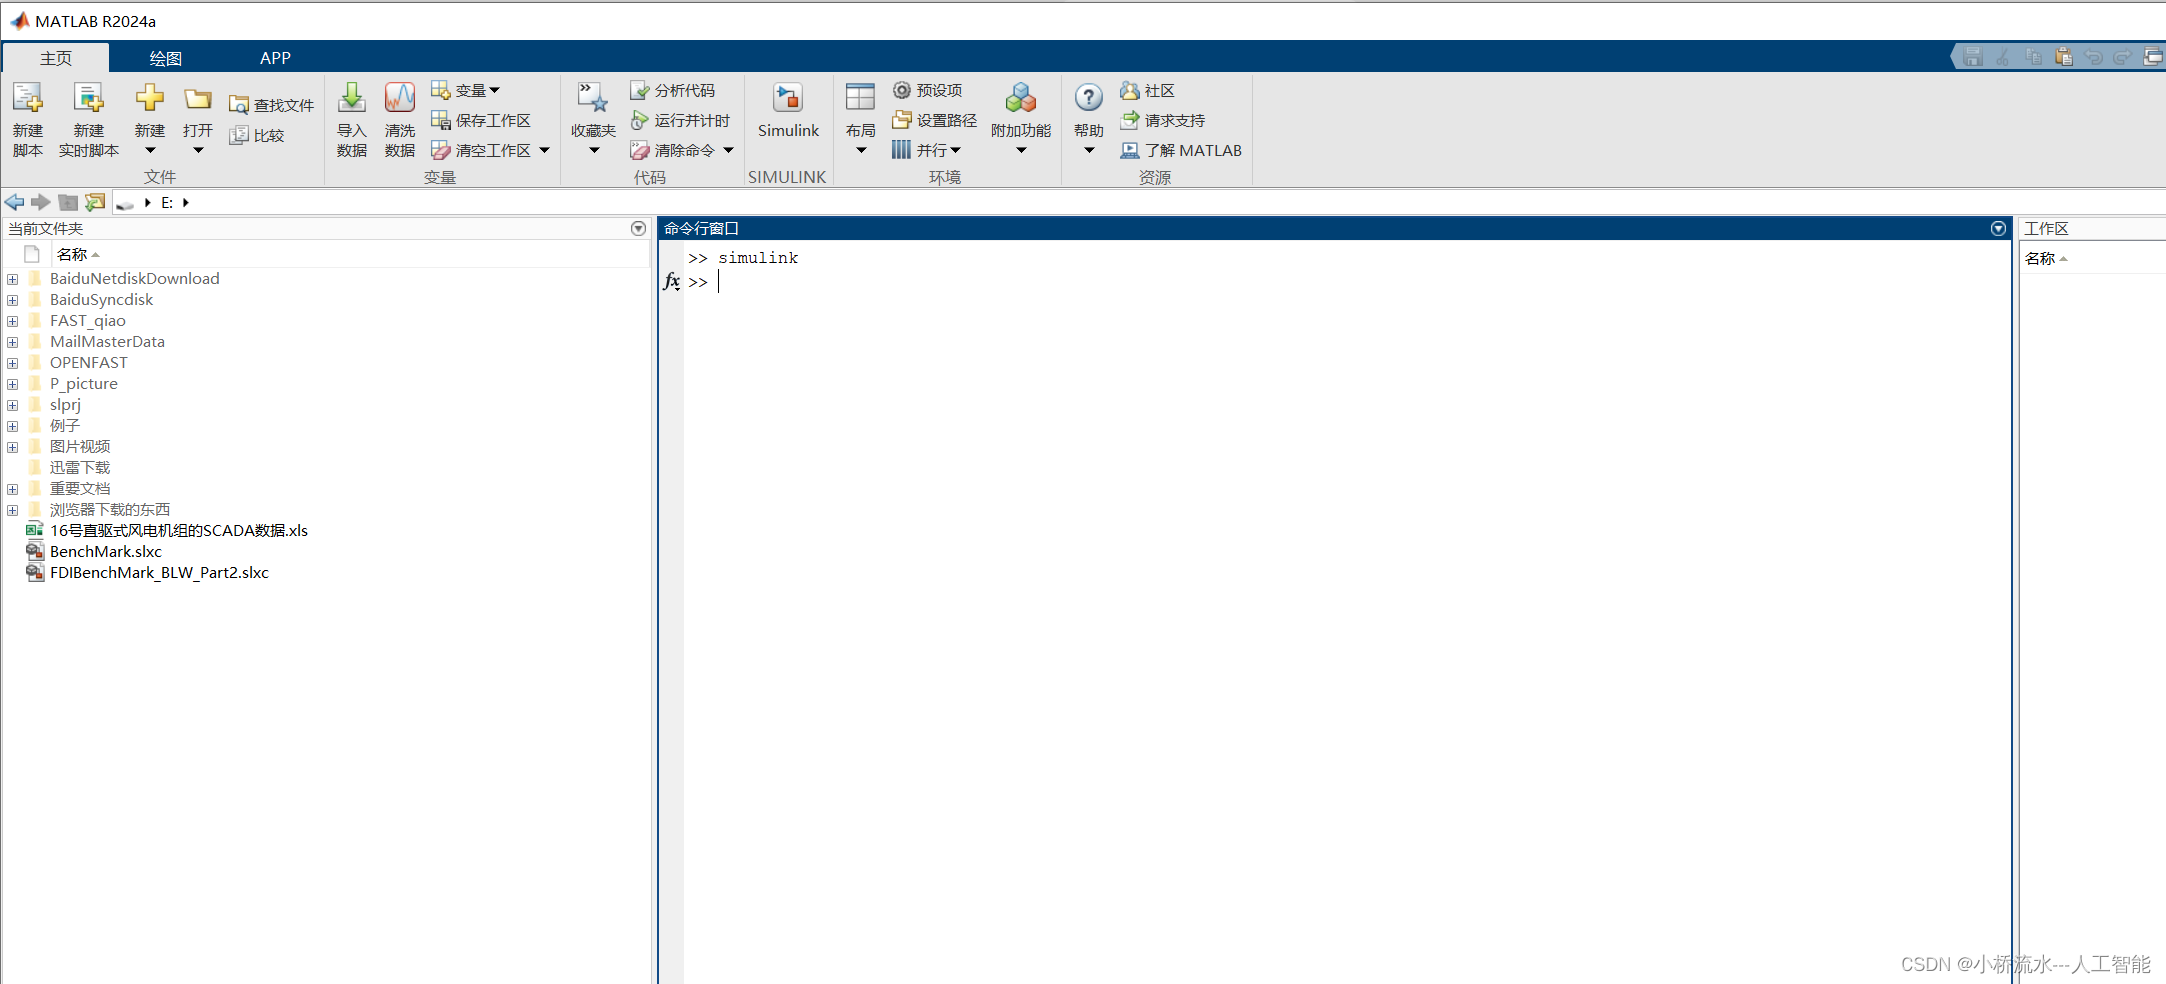Image resolution: width=2166 pixels, height=984 pixels.
Task: Switch to the APP tab
Action: (275, 58)
